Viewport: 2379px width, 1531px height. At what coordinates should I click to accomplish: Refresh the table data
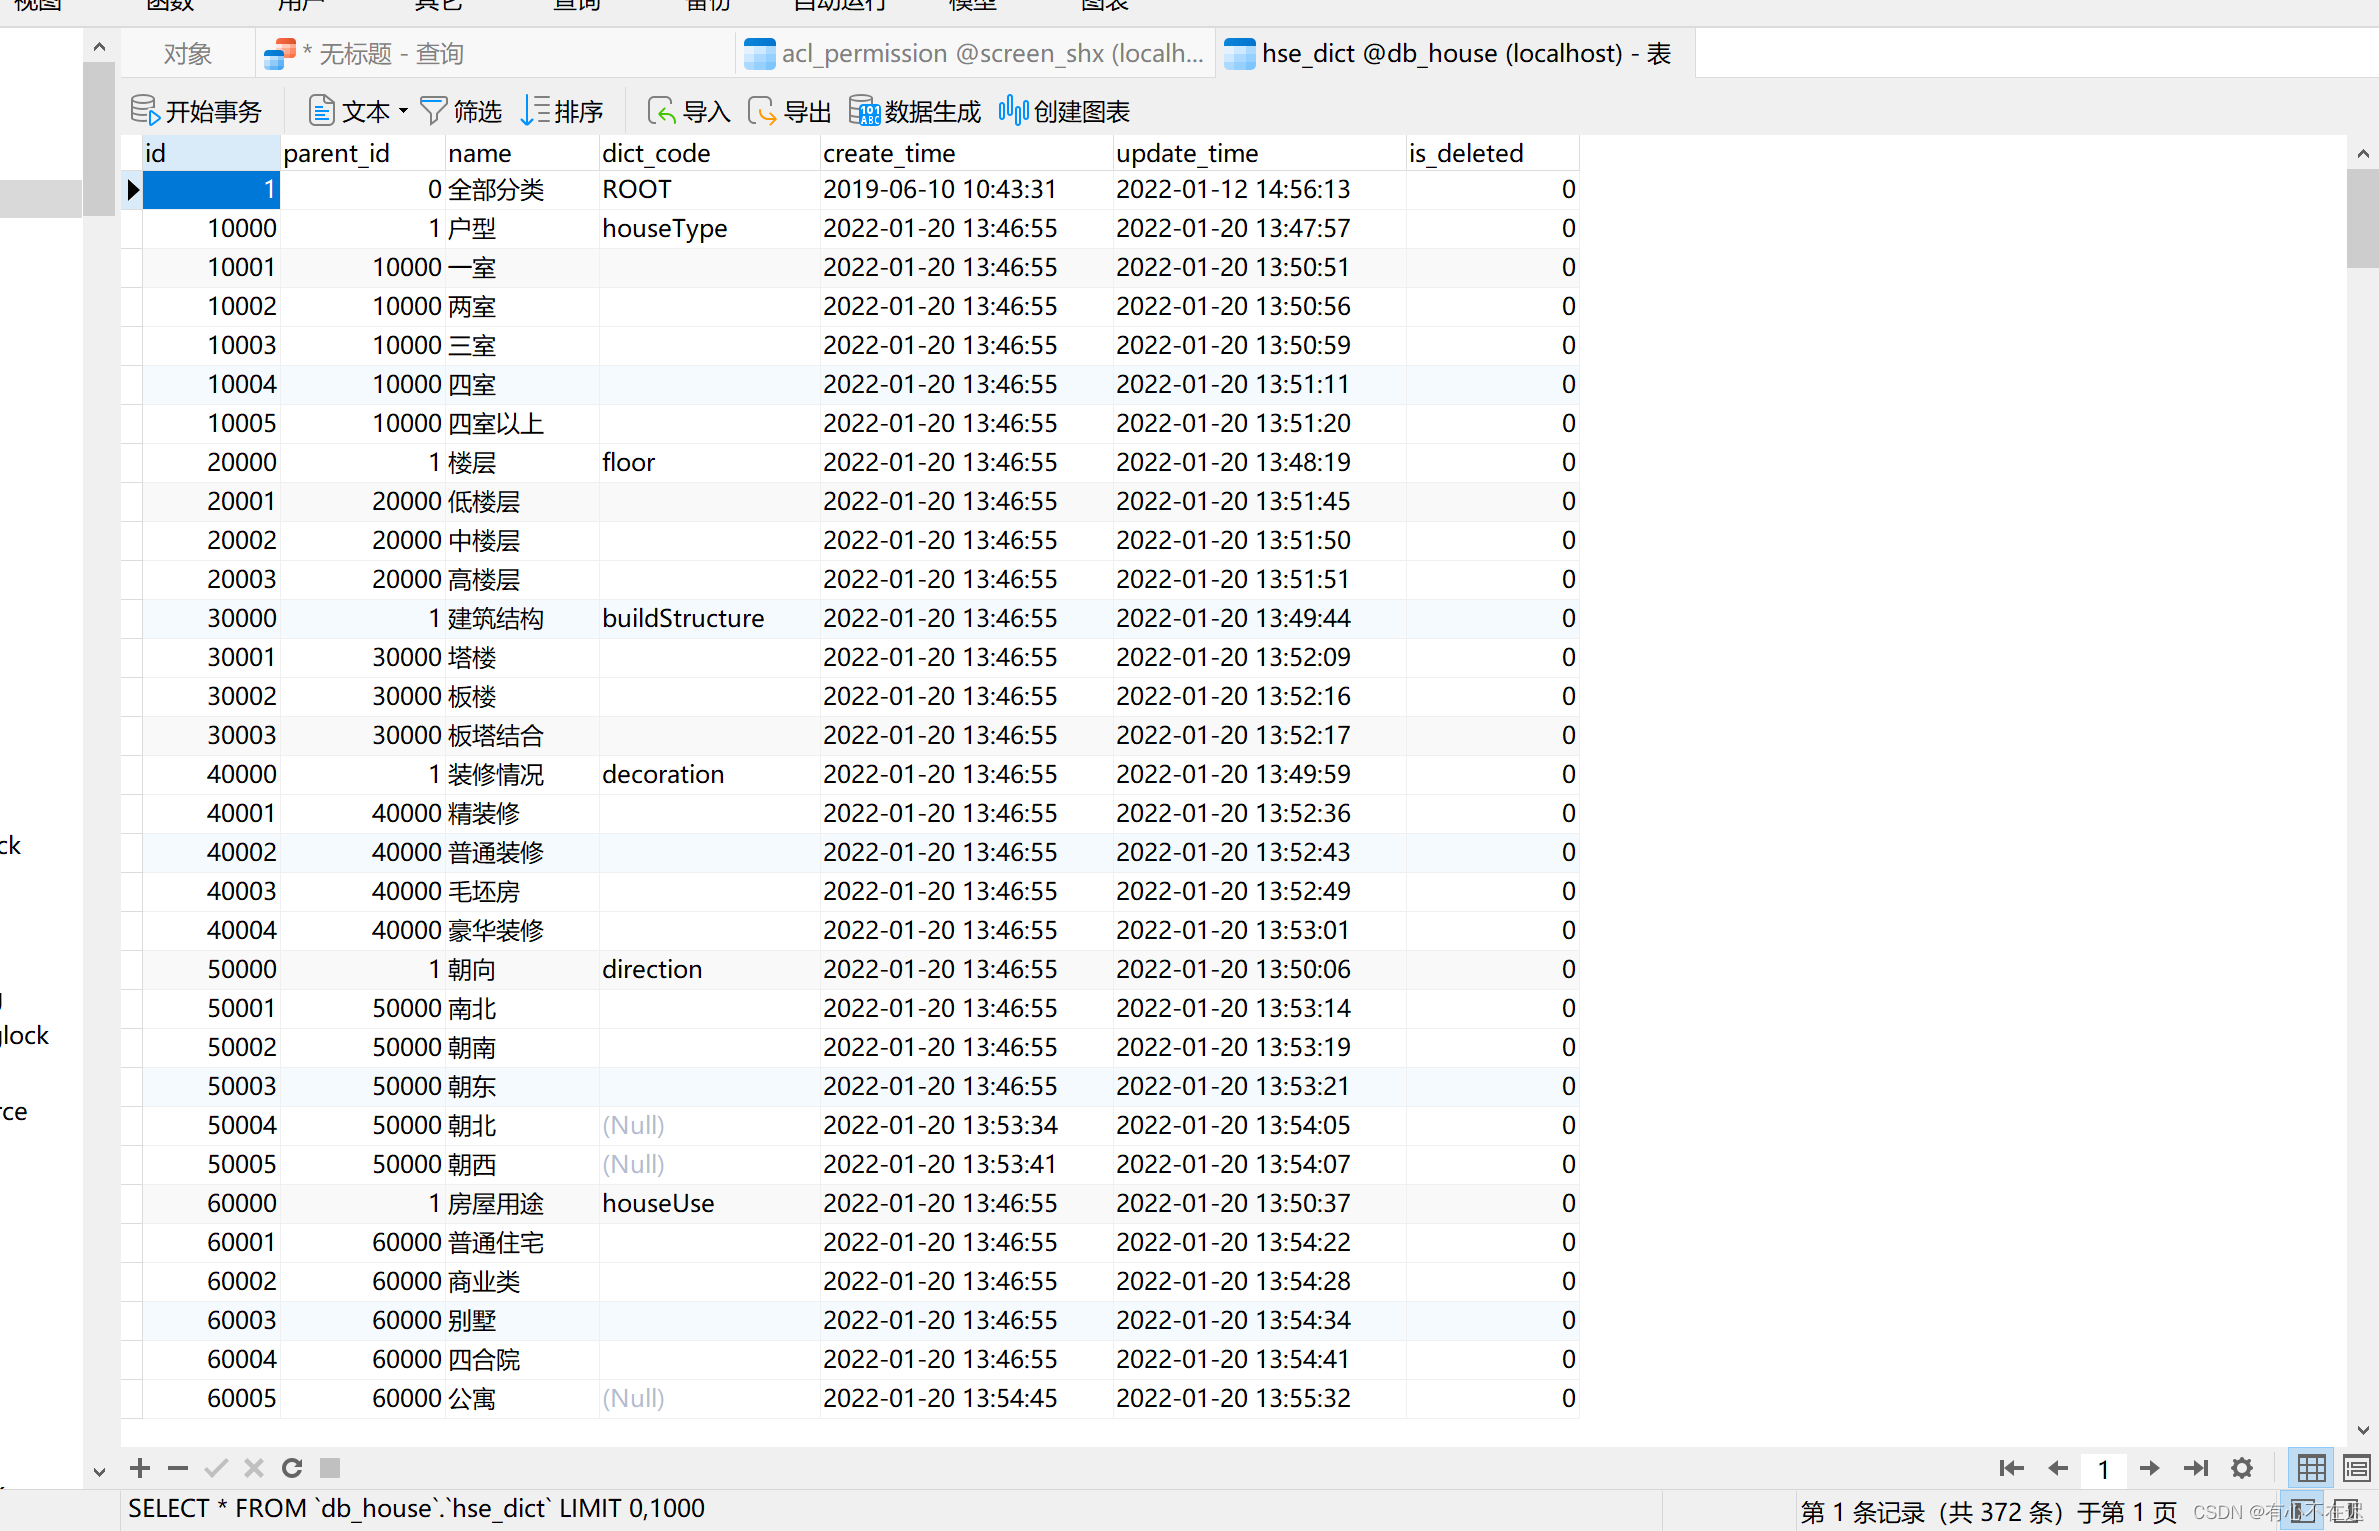(292, 1467)
